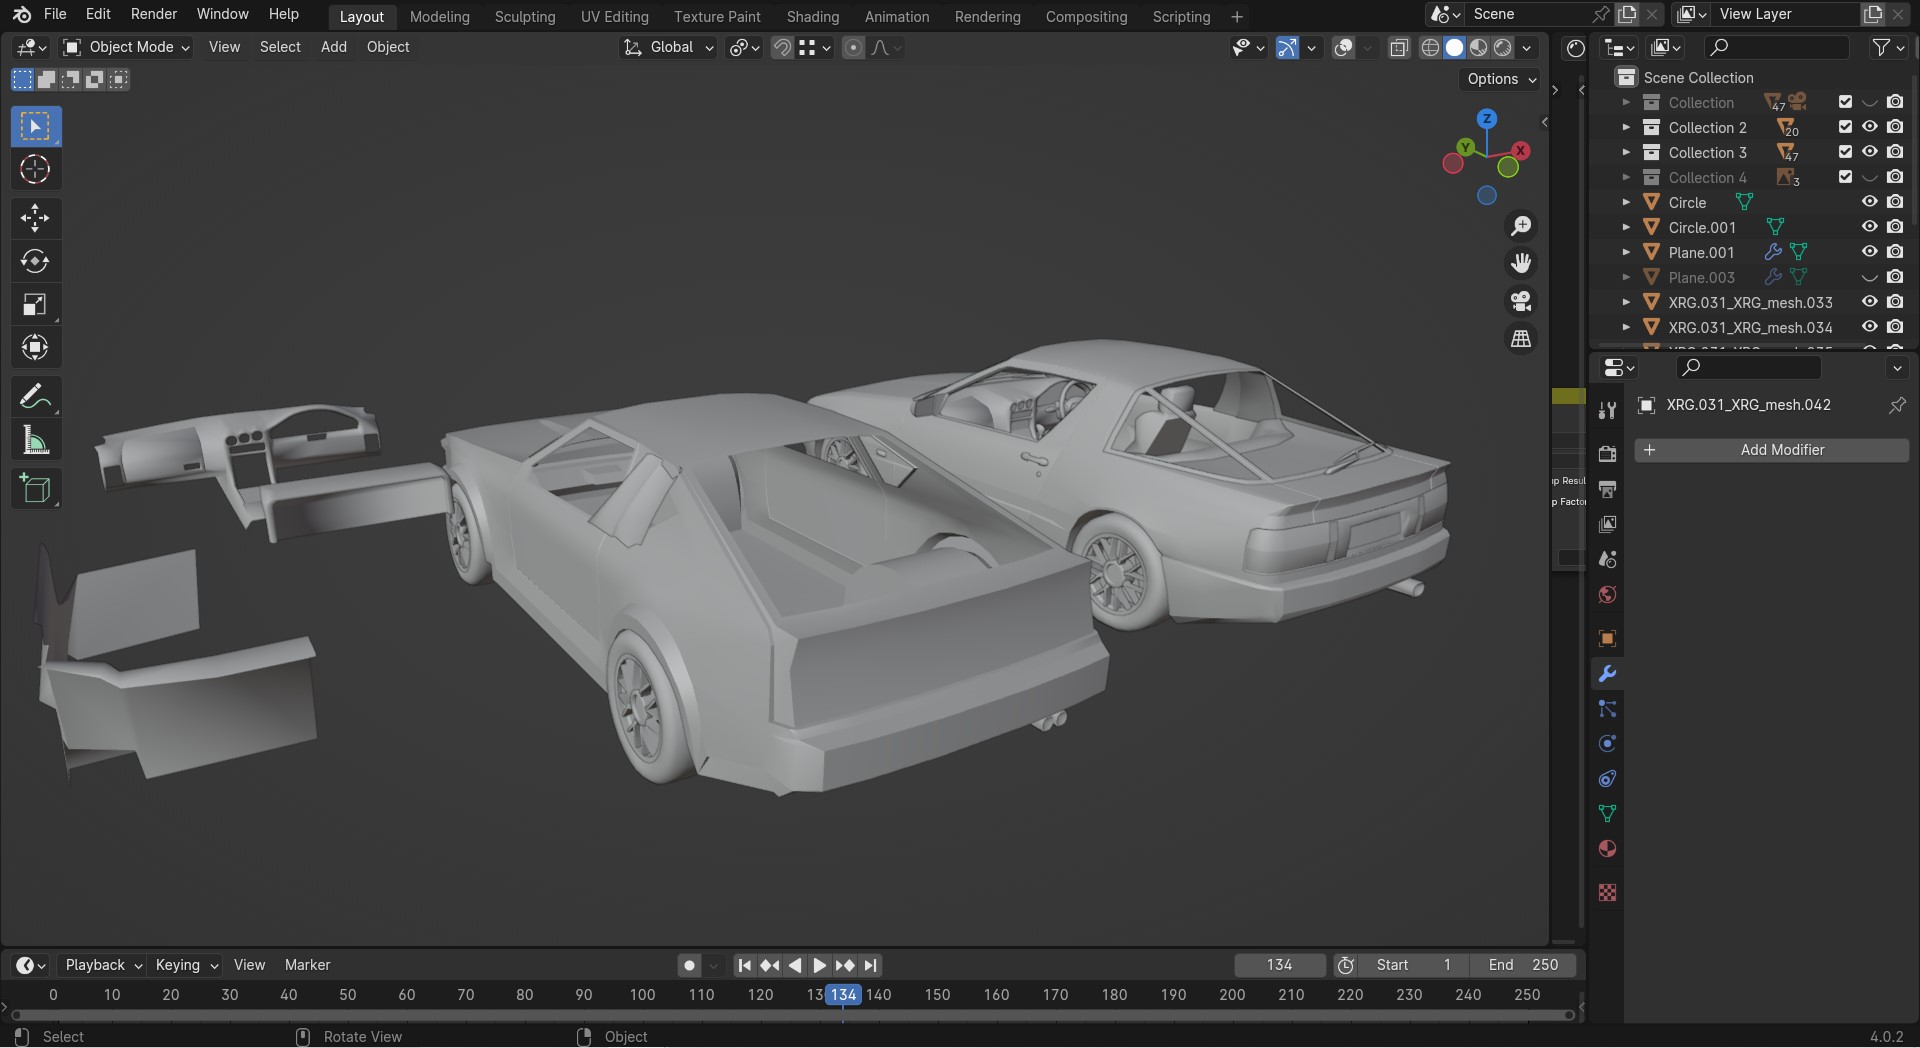Open the Texture properties tab

coord(1607,893)
